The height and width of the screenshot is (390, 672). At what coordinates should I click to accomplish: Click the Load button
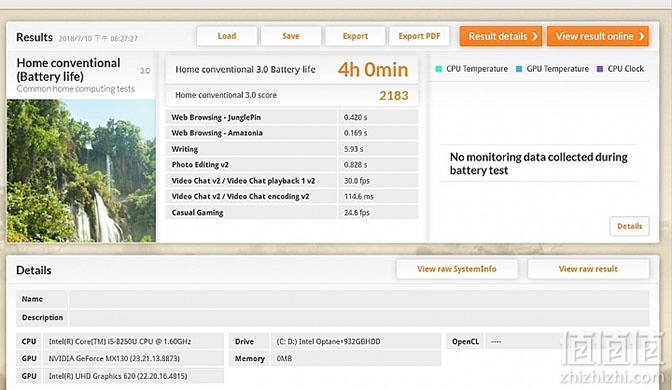click(227, 36)
